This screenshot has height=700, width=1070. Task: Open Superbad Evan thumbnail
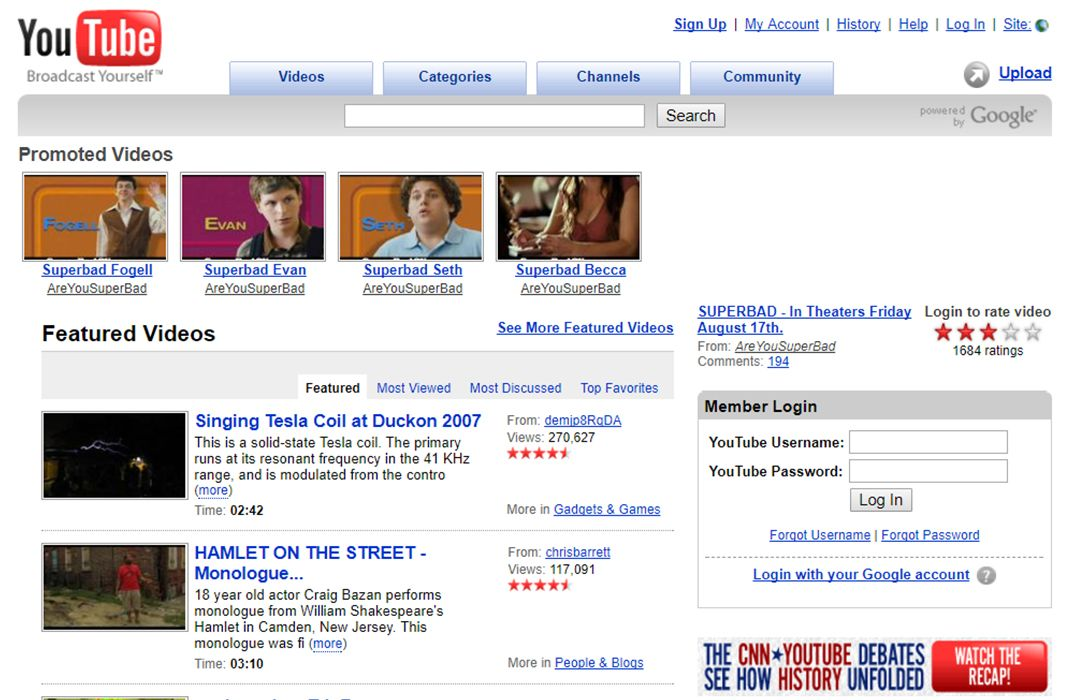(x=252, y=217)
